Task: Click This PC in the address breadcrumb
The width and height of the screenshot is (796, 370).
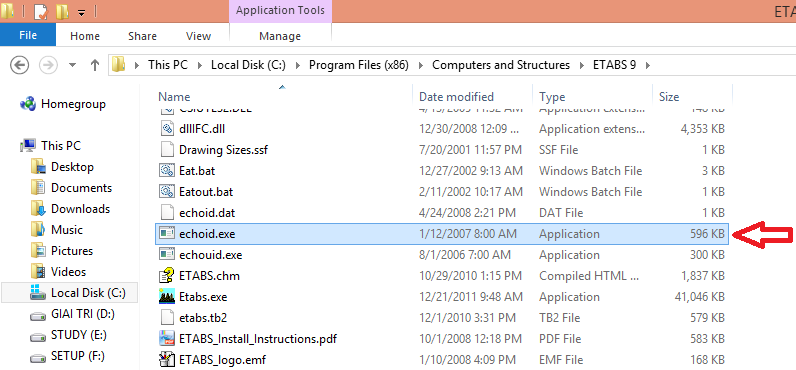Action: (x=168, y=65)
